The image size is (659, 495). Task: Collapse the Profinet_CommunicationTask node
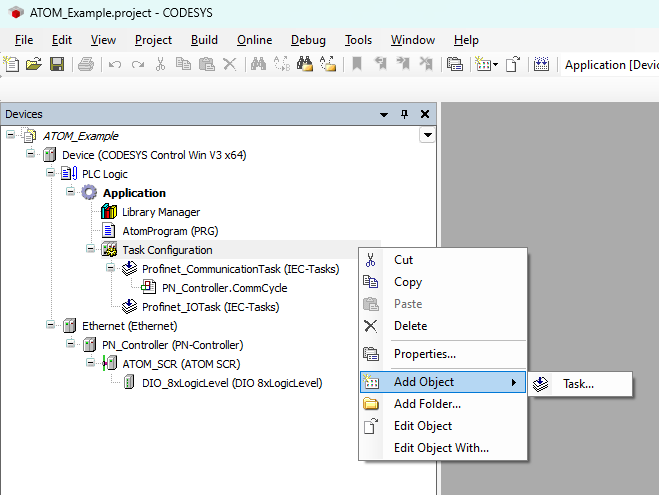(x=111, y=268)
